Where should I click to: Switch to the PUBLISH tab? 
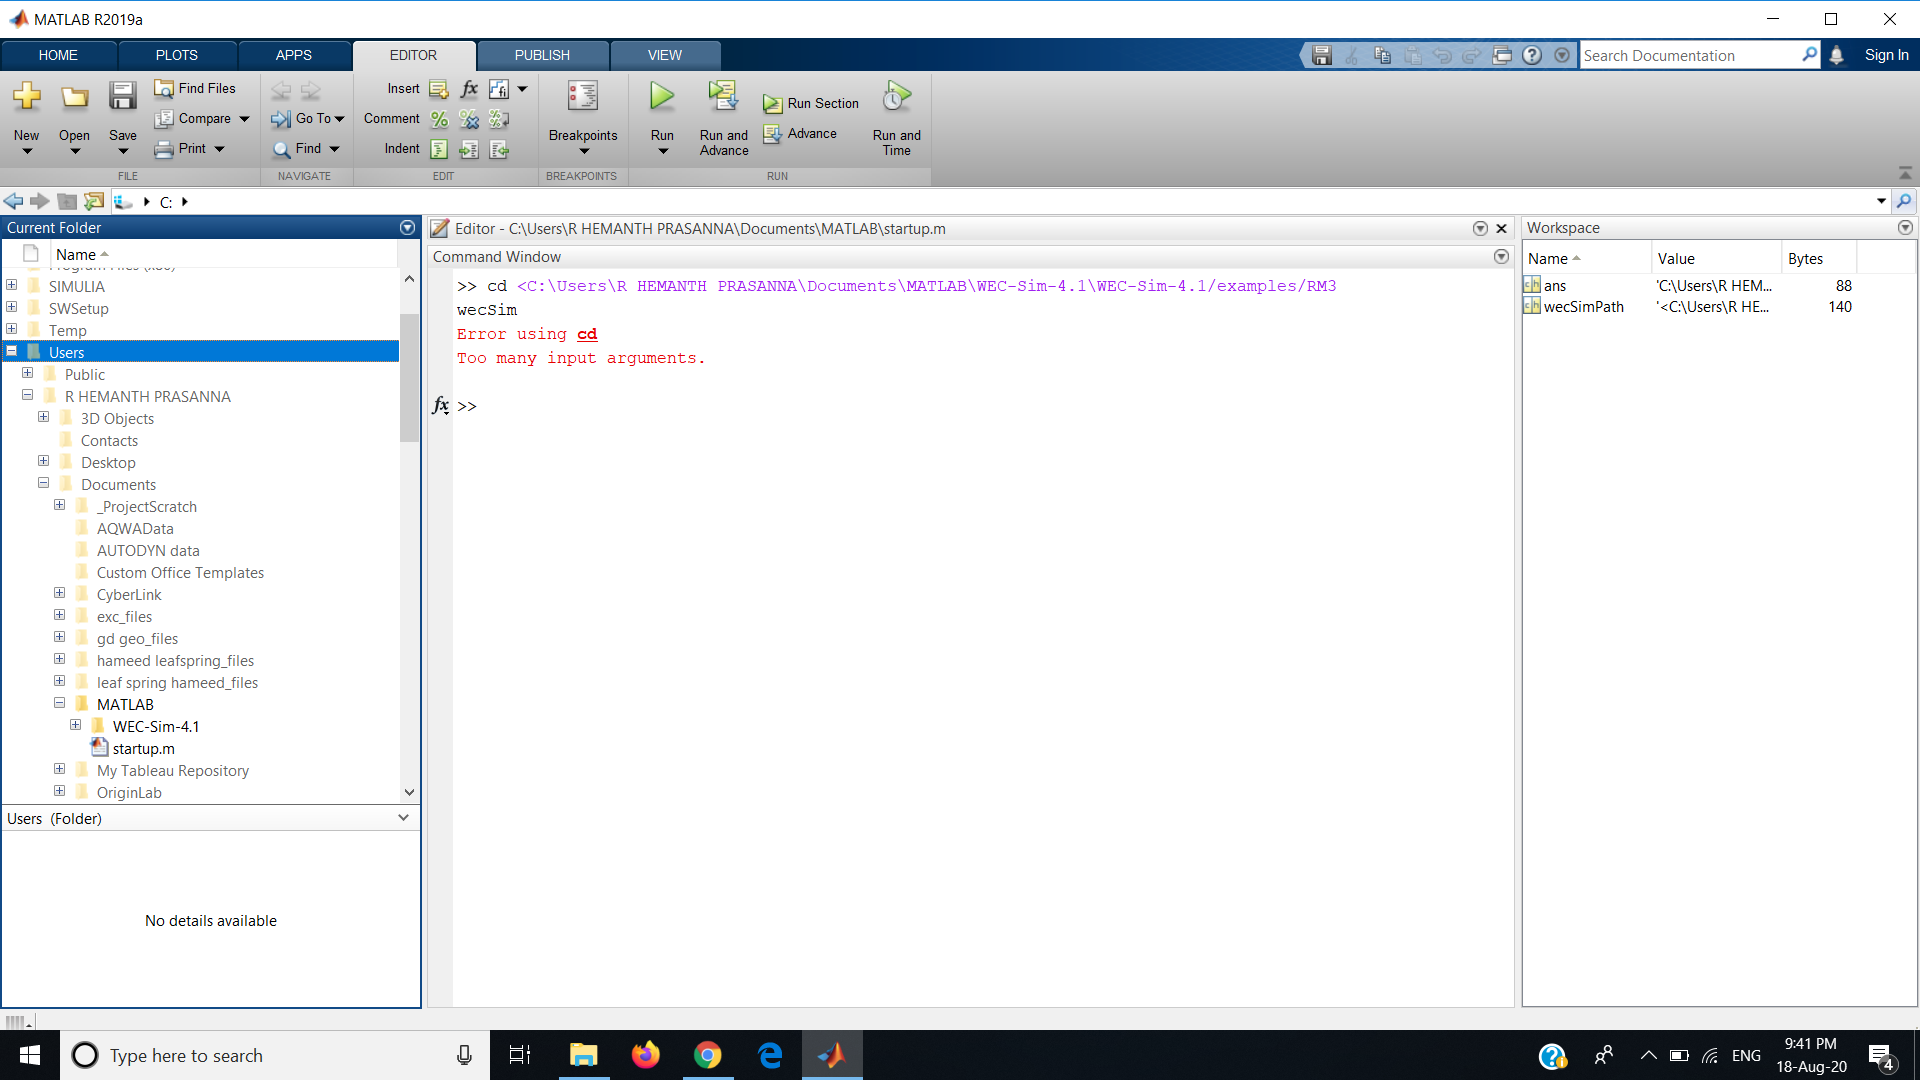click(541, 55)
